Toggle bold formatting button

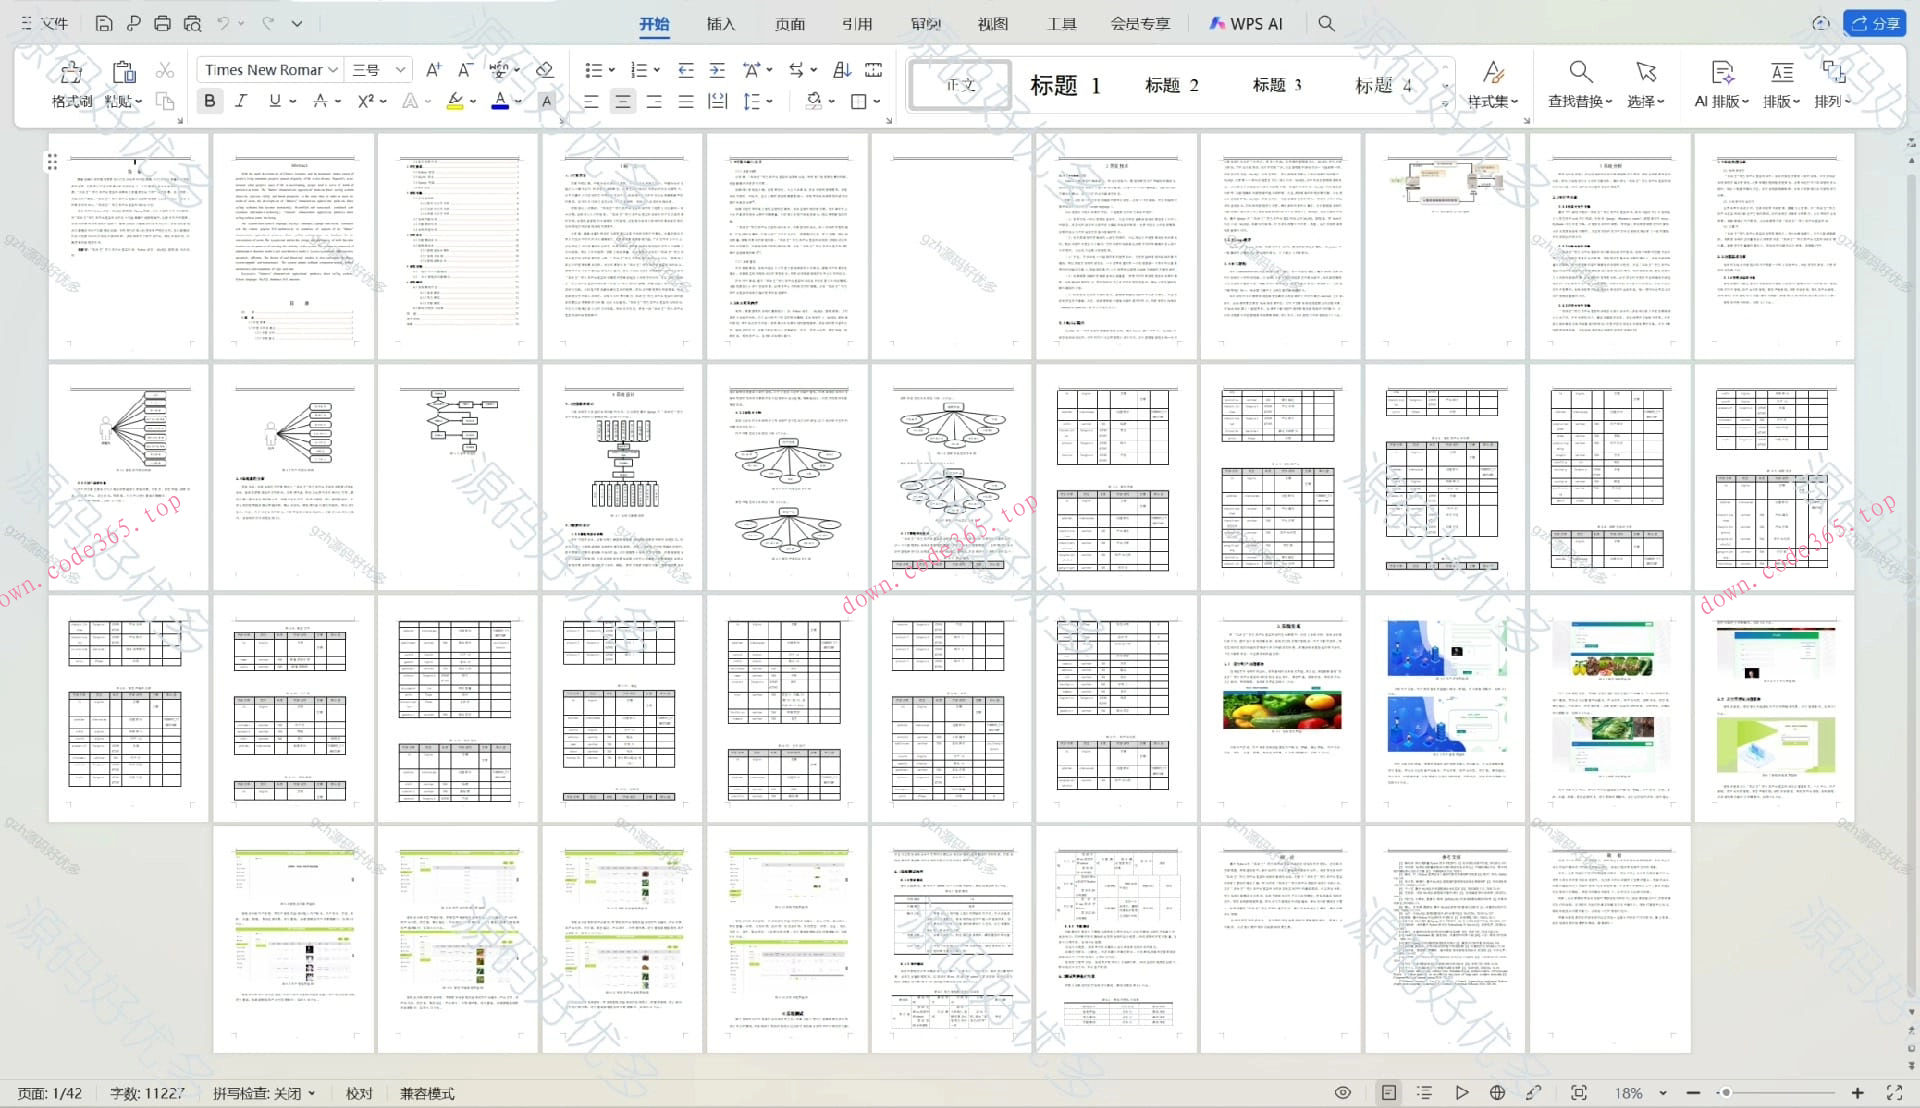coord(209,101)
